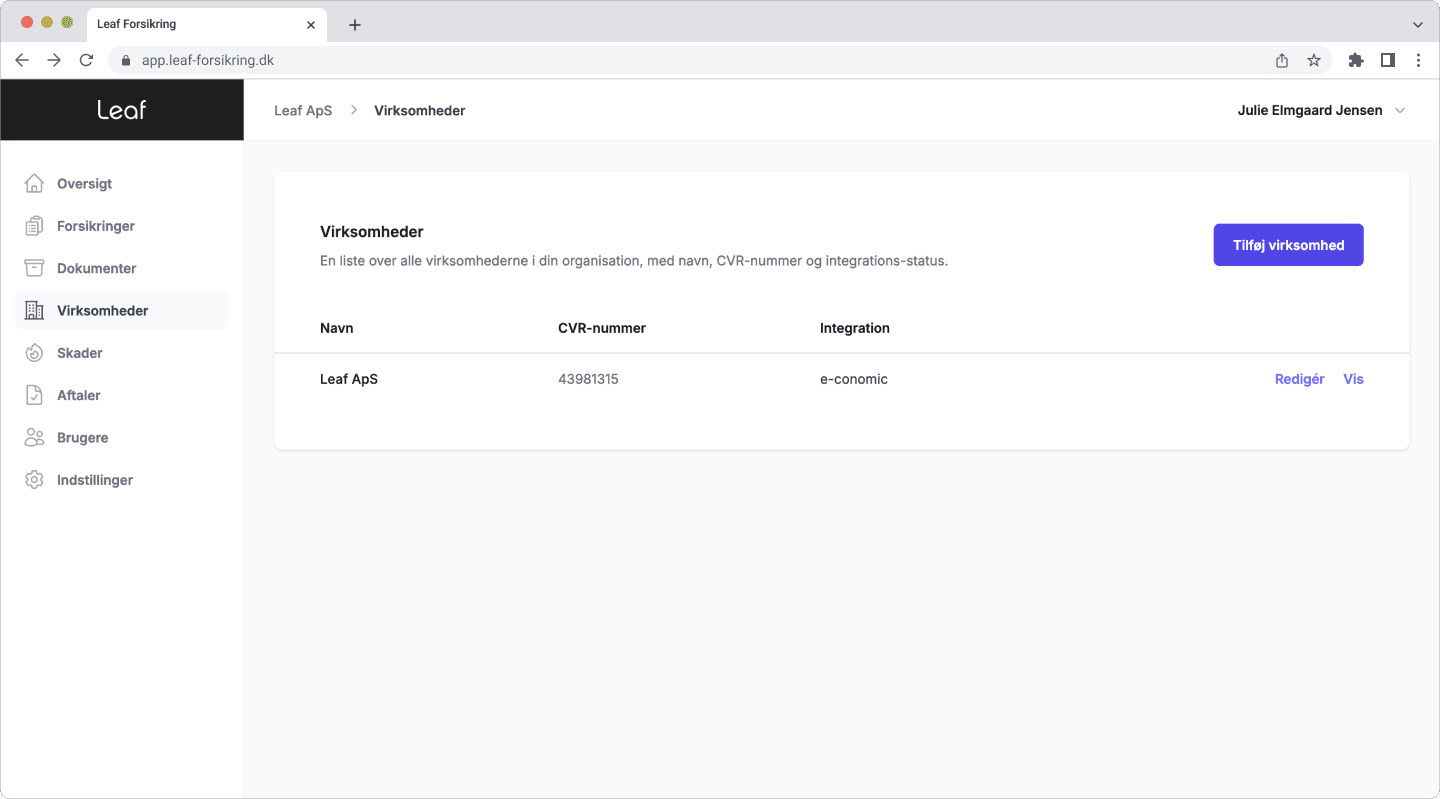Go back with the browser back arrow
Image resolution: width=1440 pixels, height=799 pixels.
[x=22, y=60]
